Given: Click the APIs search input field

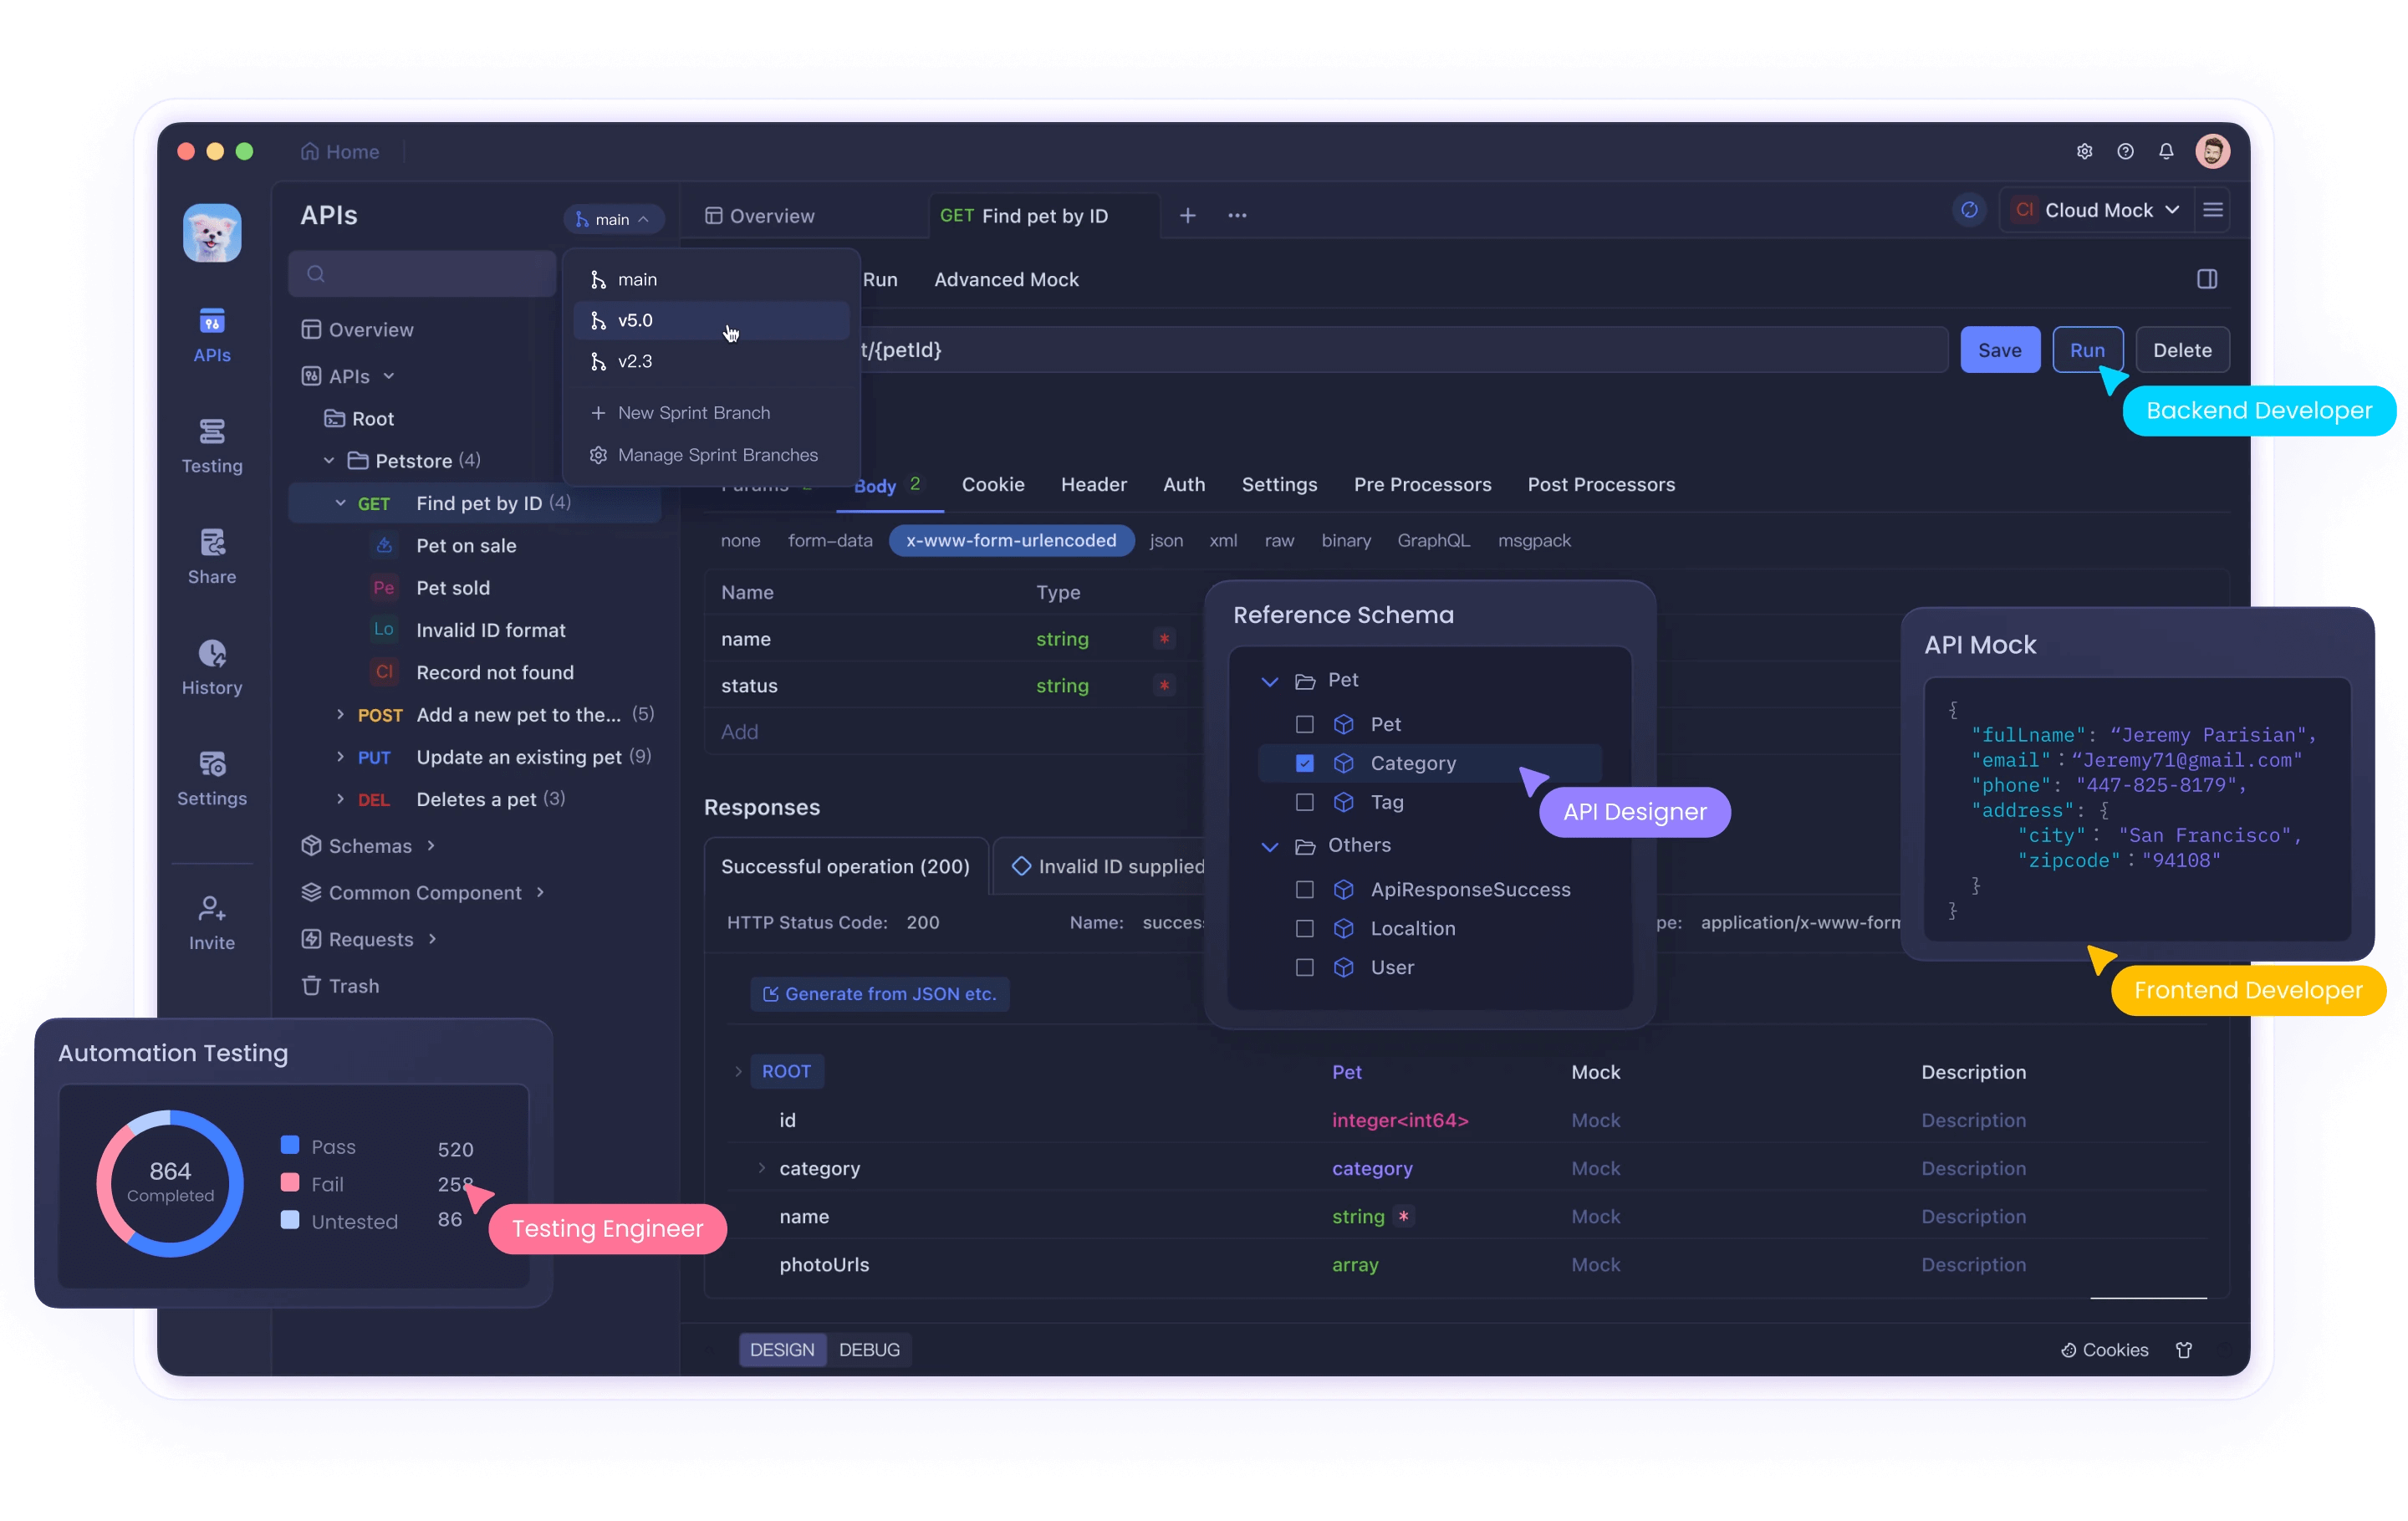Looking at the screenshot, I should 423,274.
